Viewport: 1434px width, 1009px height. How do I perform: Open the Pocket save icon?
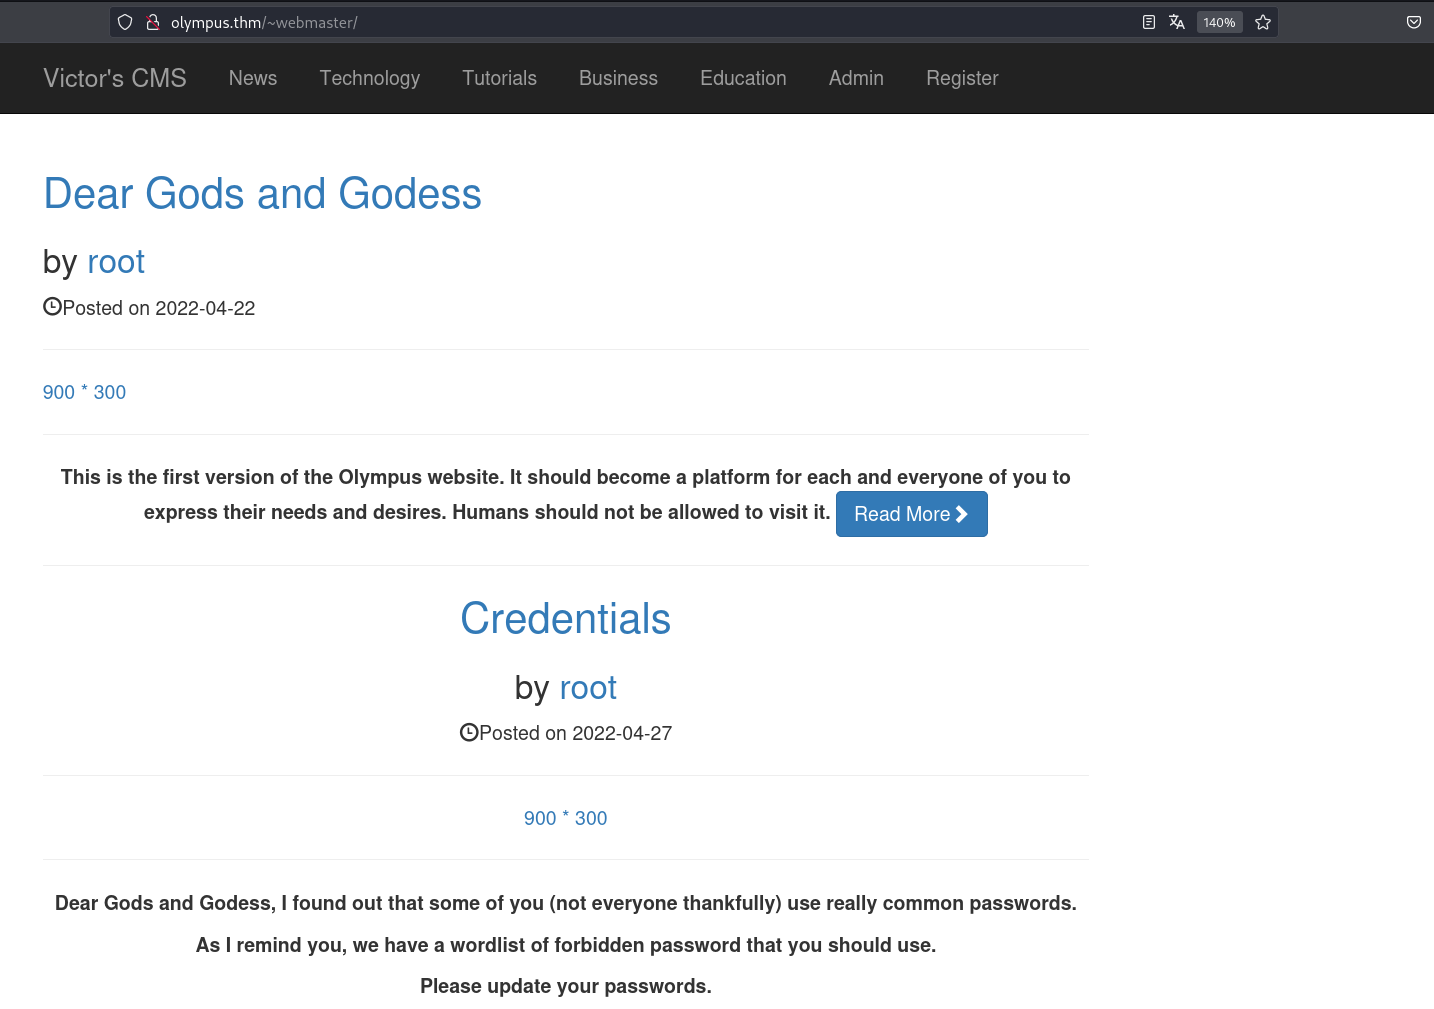[x=1414, y=22]
